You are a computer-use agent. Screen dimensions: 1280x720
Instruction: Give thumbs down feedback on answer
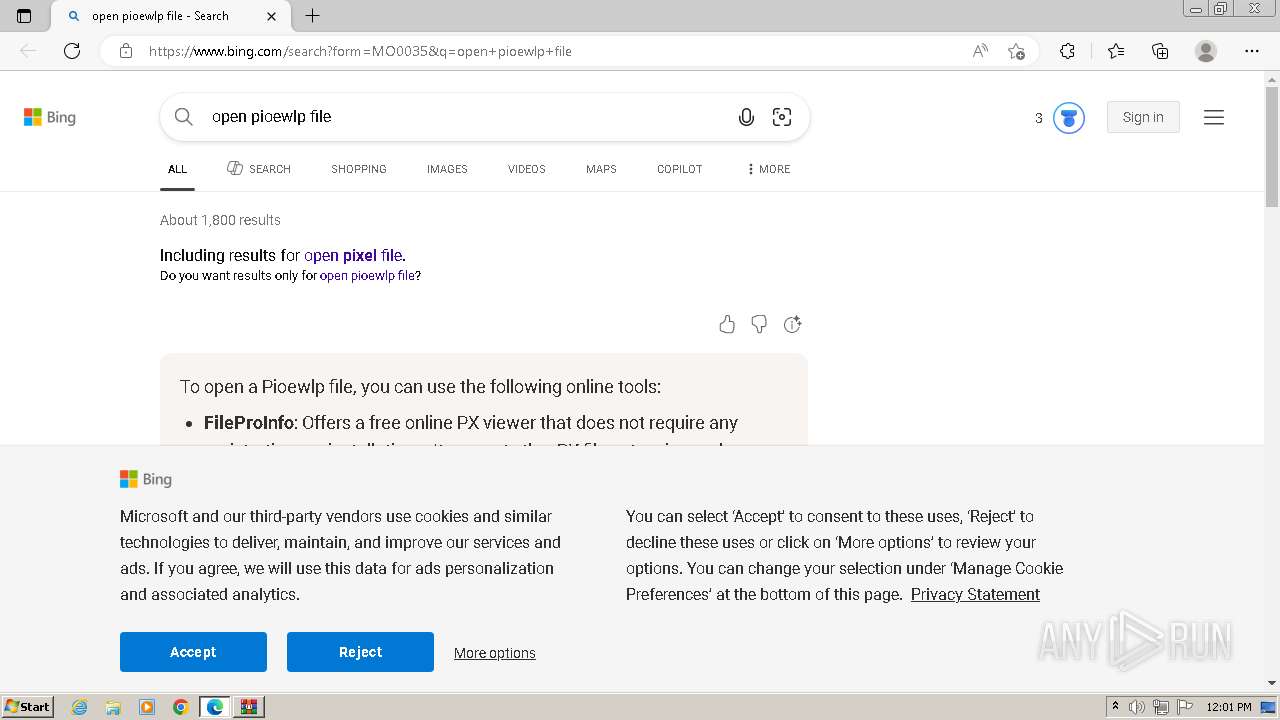tap(759, 324)
